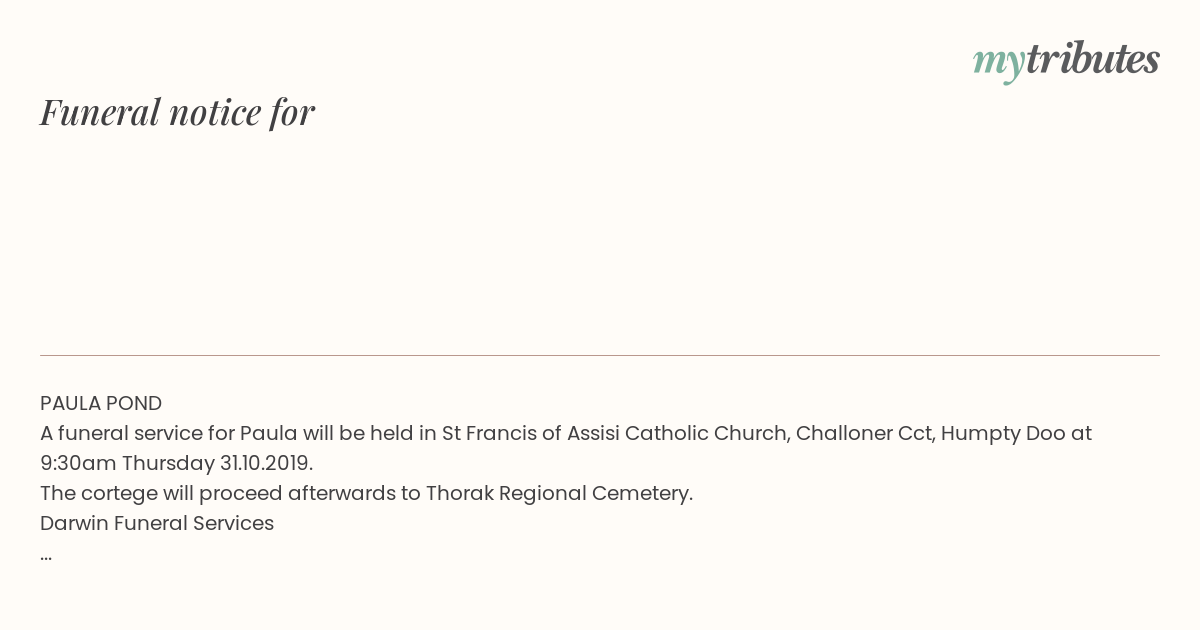Click the blank area below the heading
The width and height of the screenshot is (1200, 630).
(x=600, y=245)
